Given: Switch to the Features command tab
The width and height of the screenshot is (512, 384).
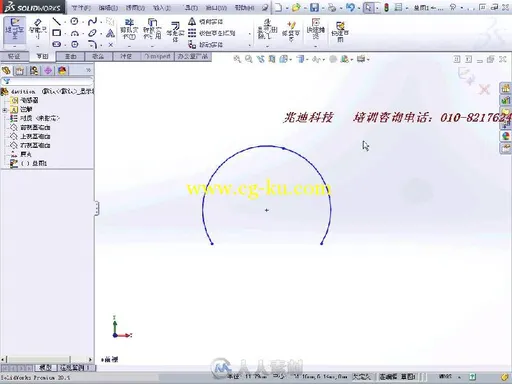Looking at the screenshot, I should (x=14, y=56).
